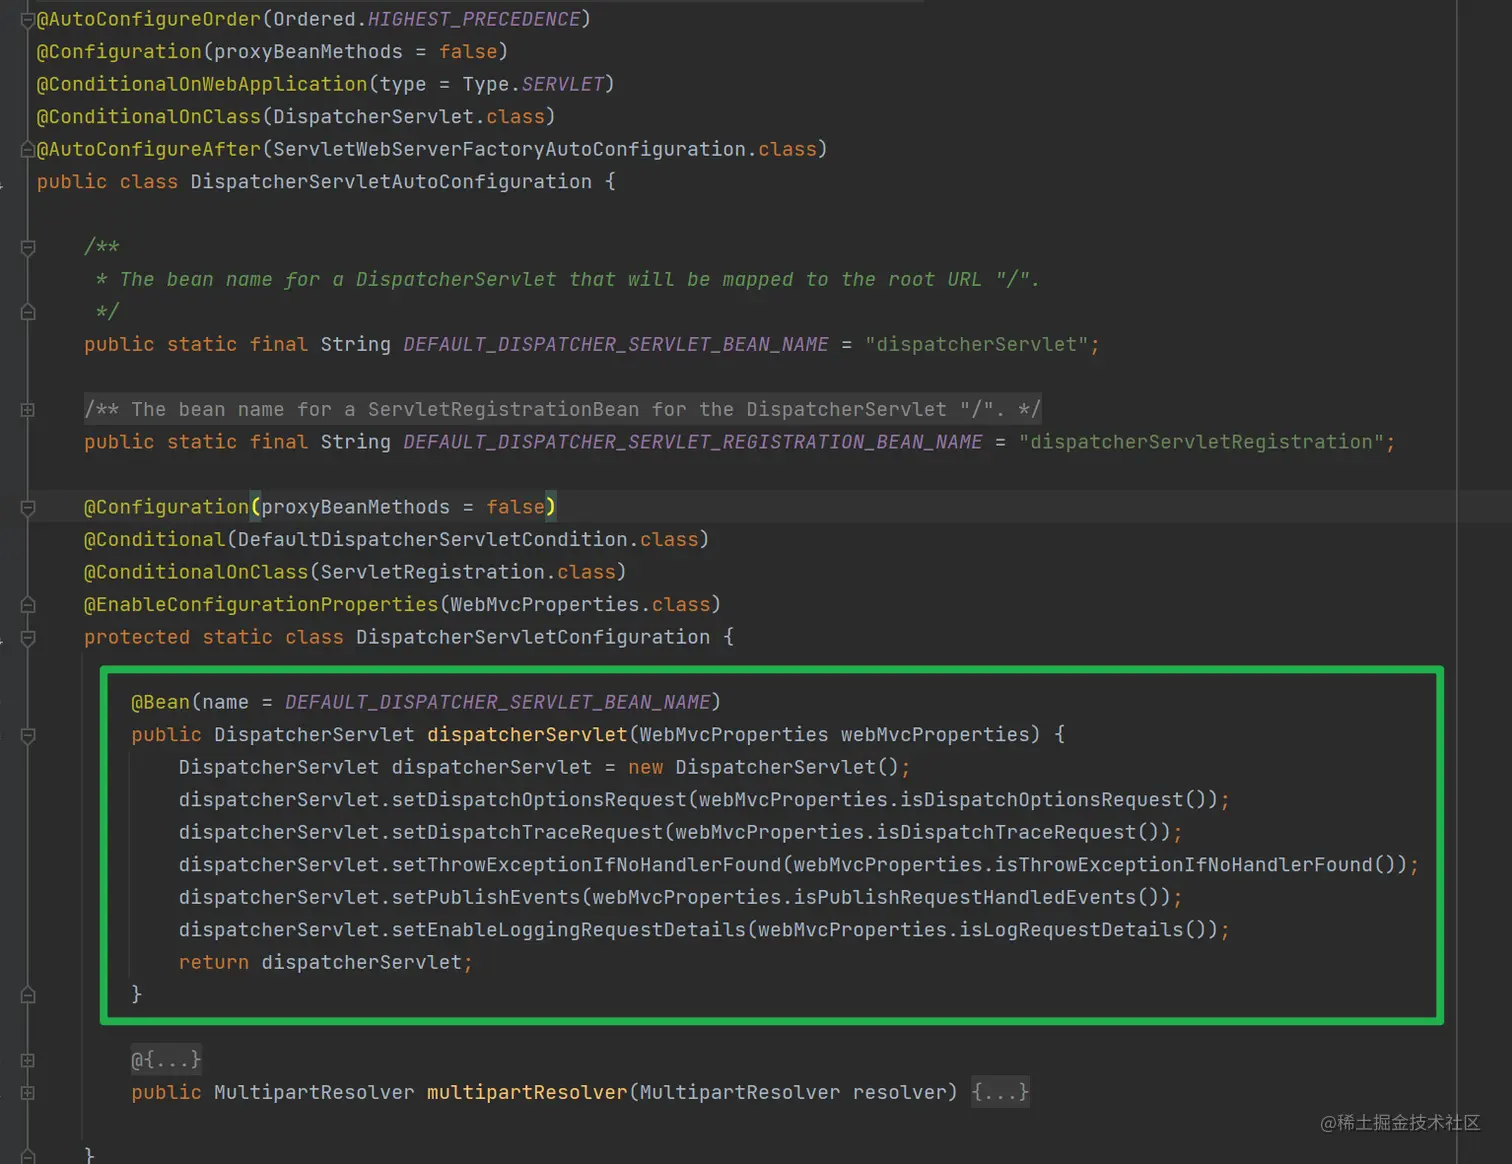Click 'false' in top-level @Configuration
Image resolution: width=1512 pixels, height=1164 pixels.
click(468, 52)
